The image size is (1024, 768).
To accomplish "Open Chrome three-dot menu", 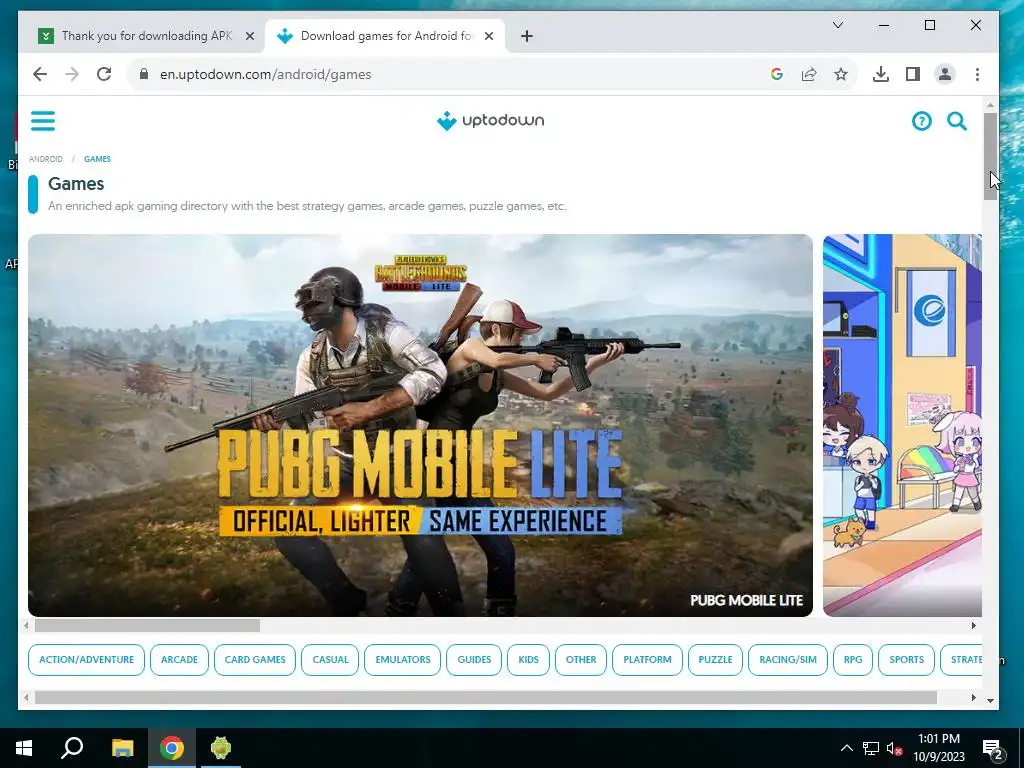I will pos(977,74).
